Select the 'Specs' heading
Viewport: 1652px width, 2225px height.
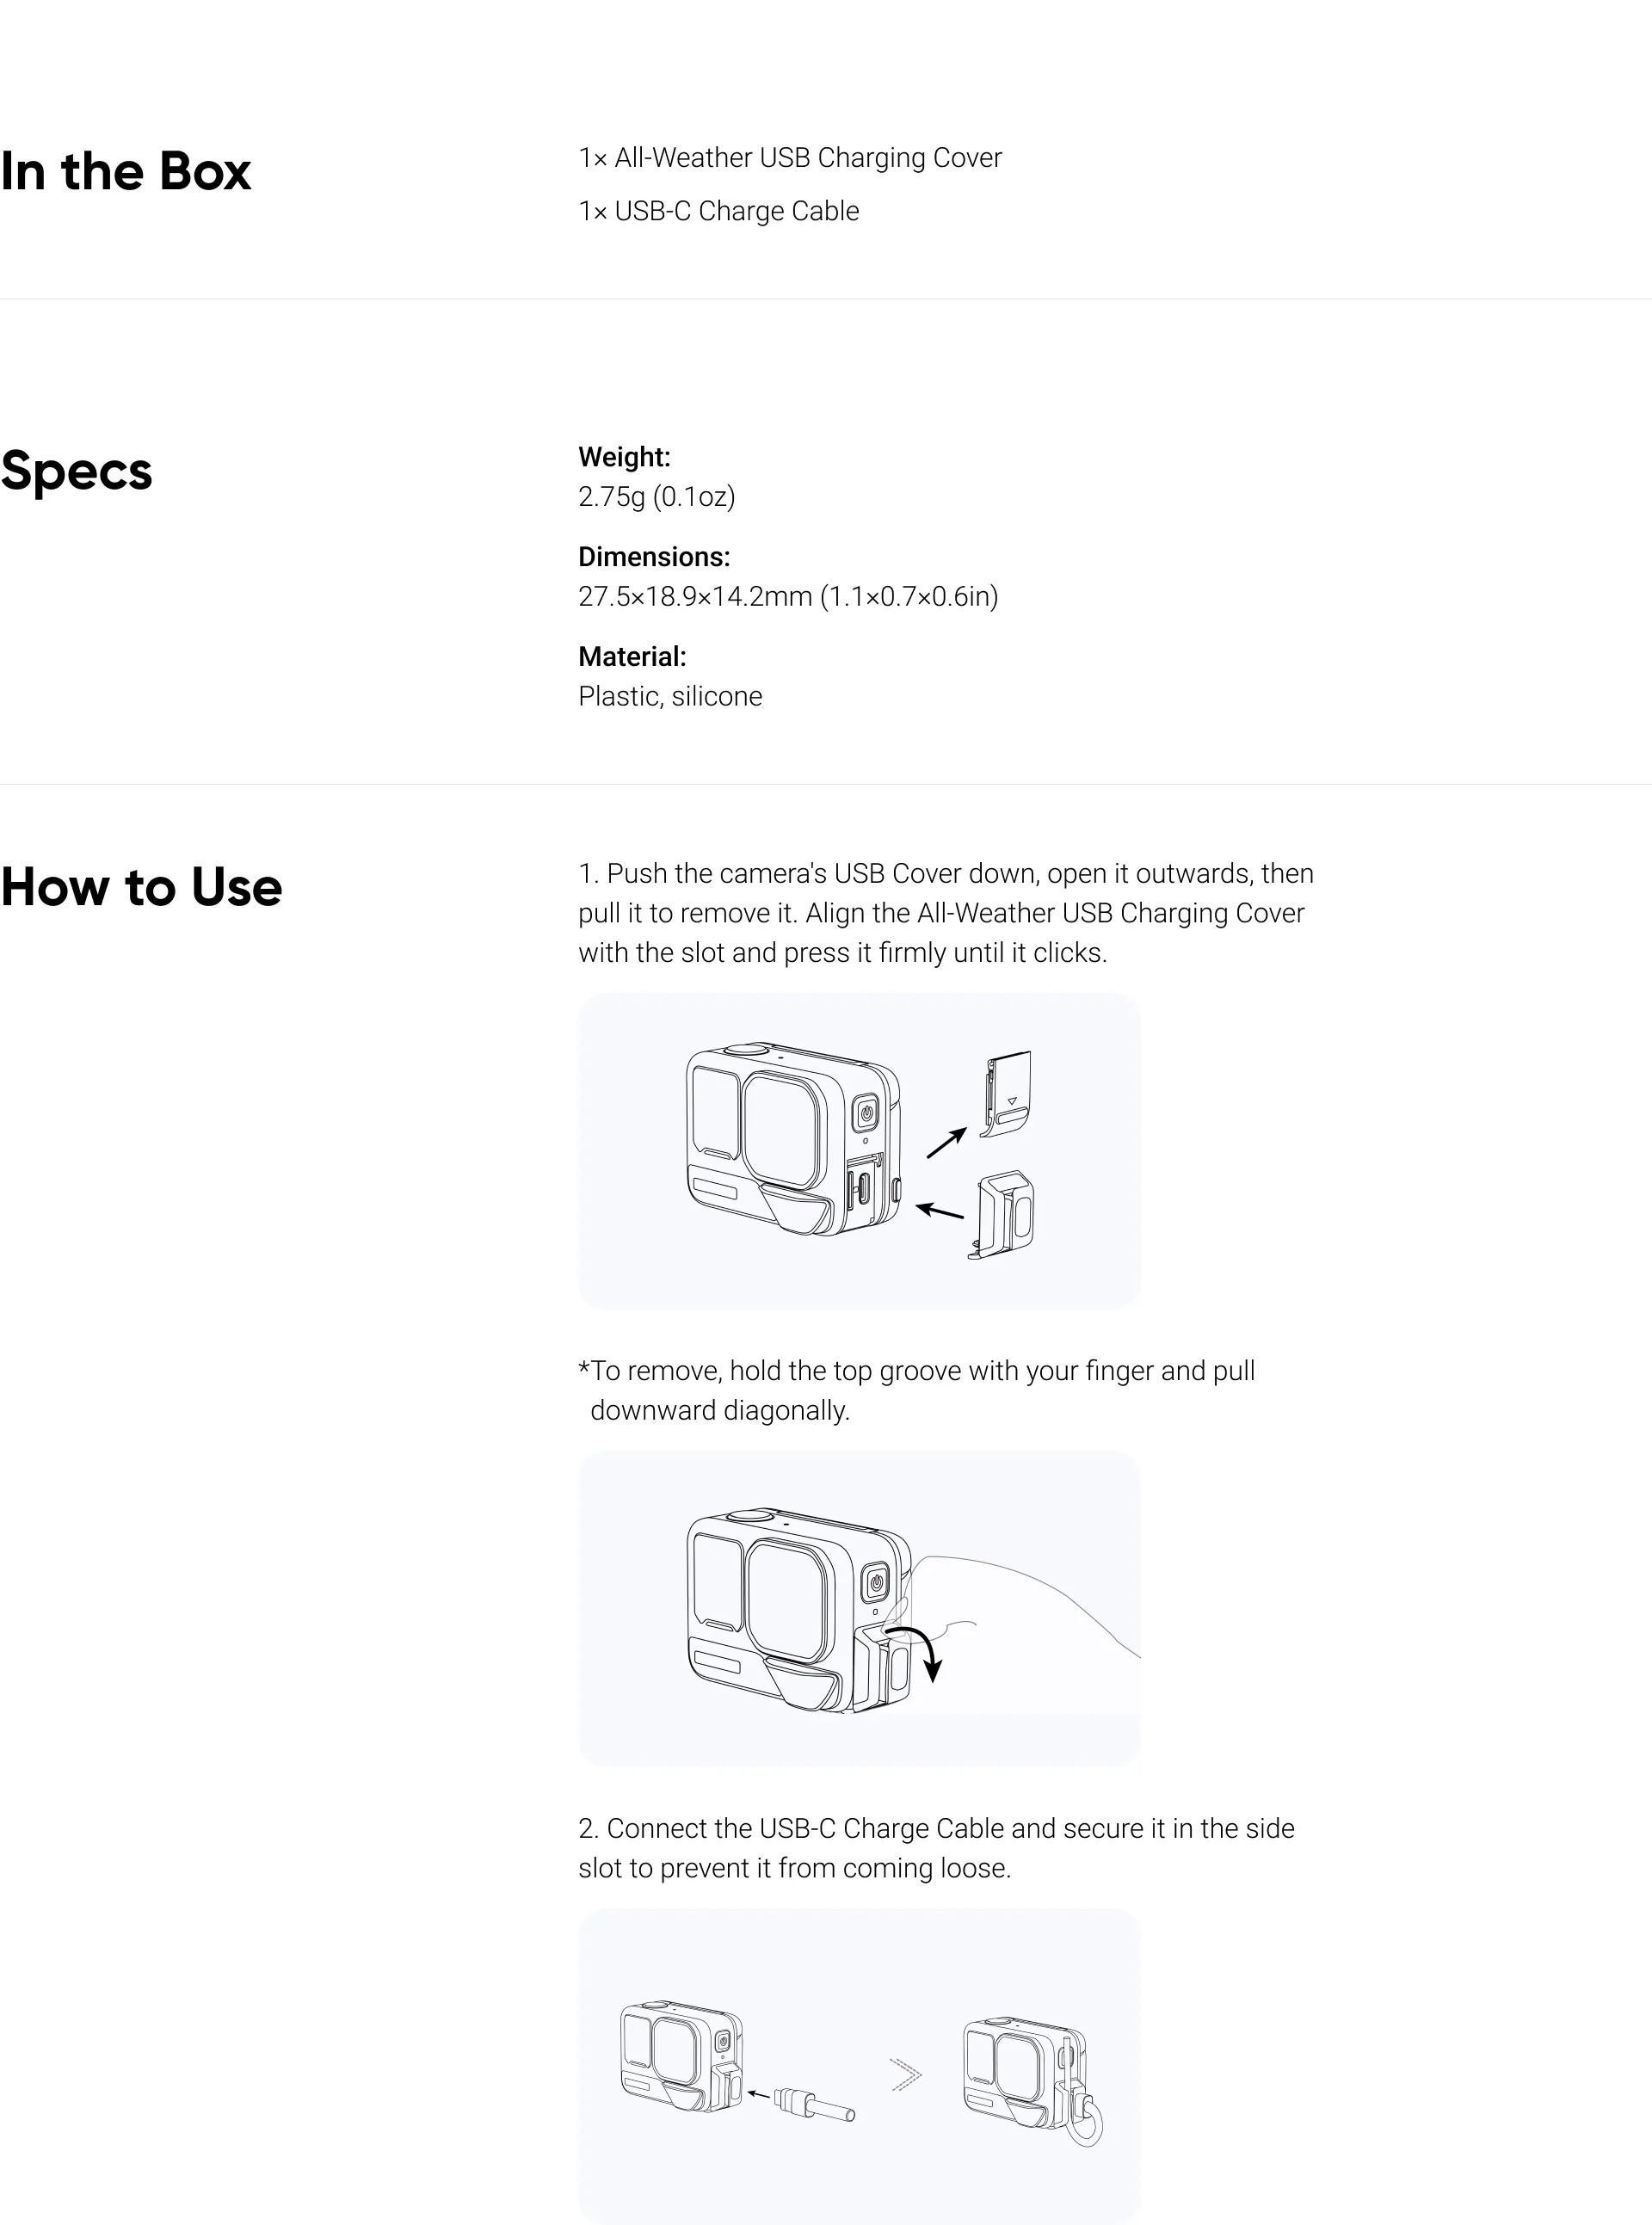[77, 471]
